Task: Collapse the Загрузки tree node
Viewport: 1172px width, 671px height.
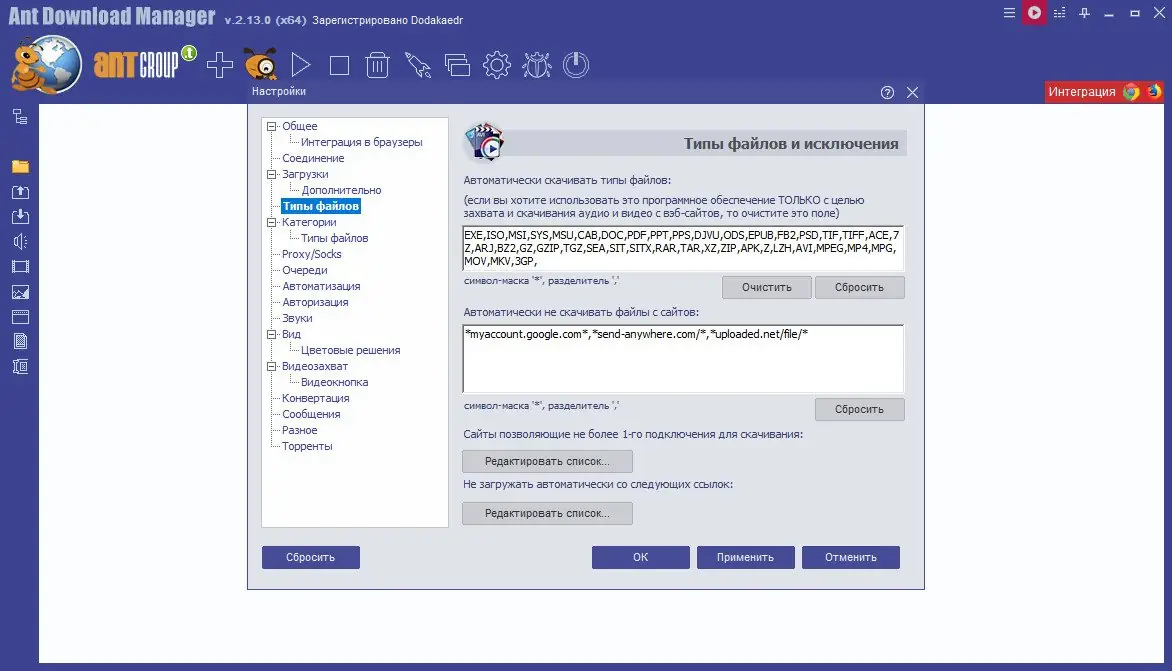Action: click(x=272, y=174)
